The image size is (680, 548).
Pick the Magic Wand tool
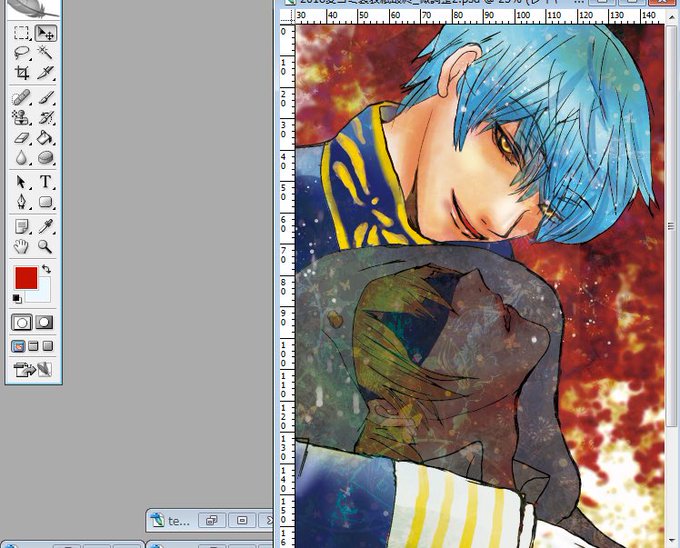click(46, 53)
